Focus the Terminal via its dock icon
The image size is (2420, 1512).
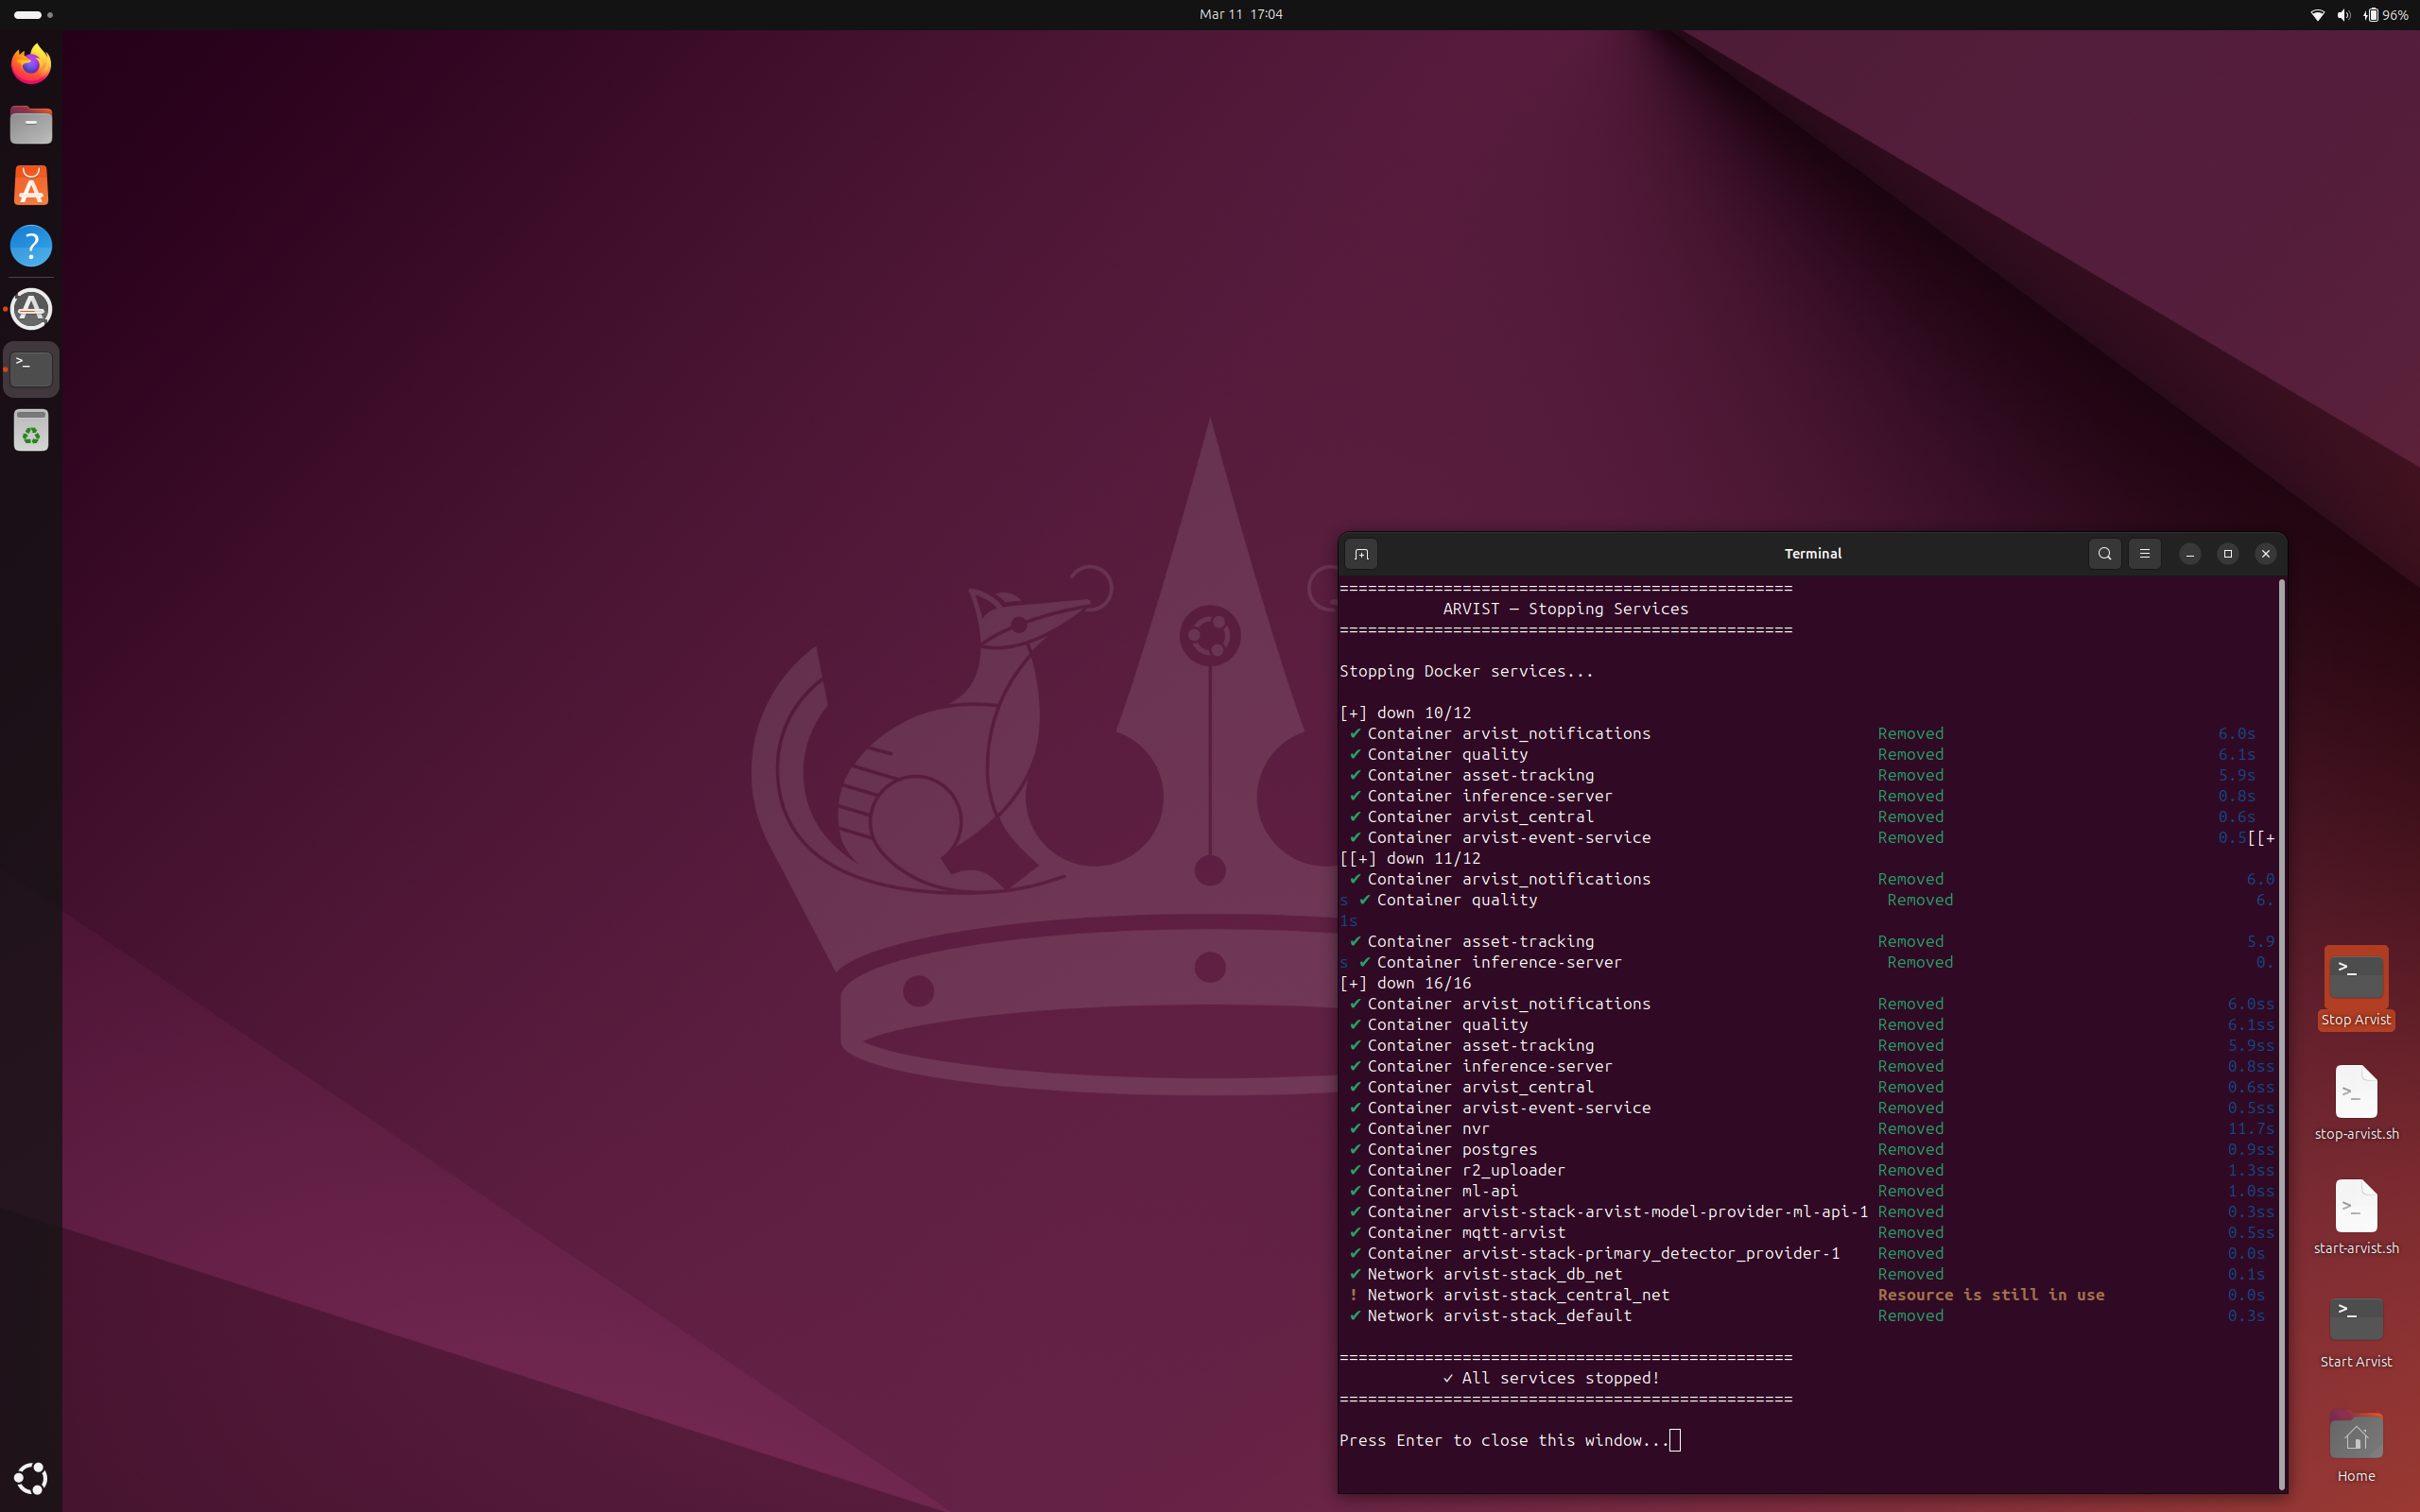pos(31,368)
